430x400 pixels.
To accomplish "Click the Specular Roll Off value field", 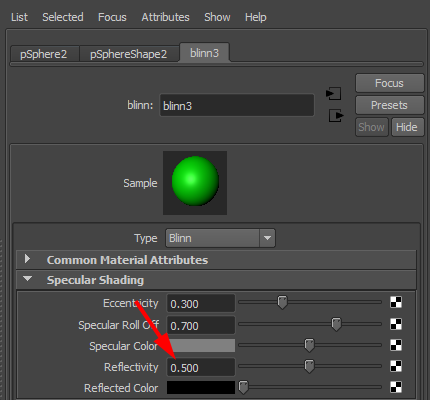I will (201, 325).
